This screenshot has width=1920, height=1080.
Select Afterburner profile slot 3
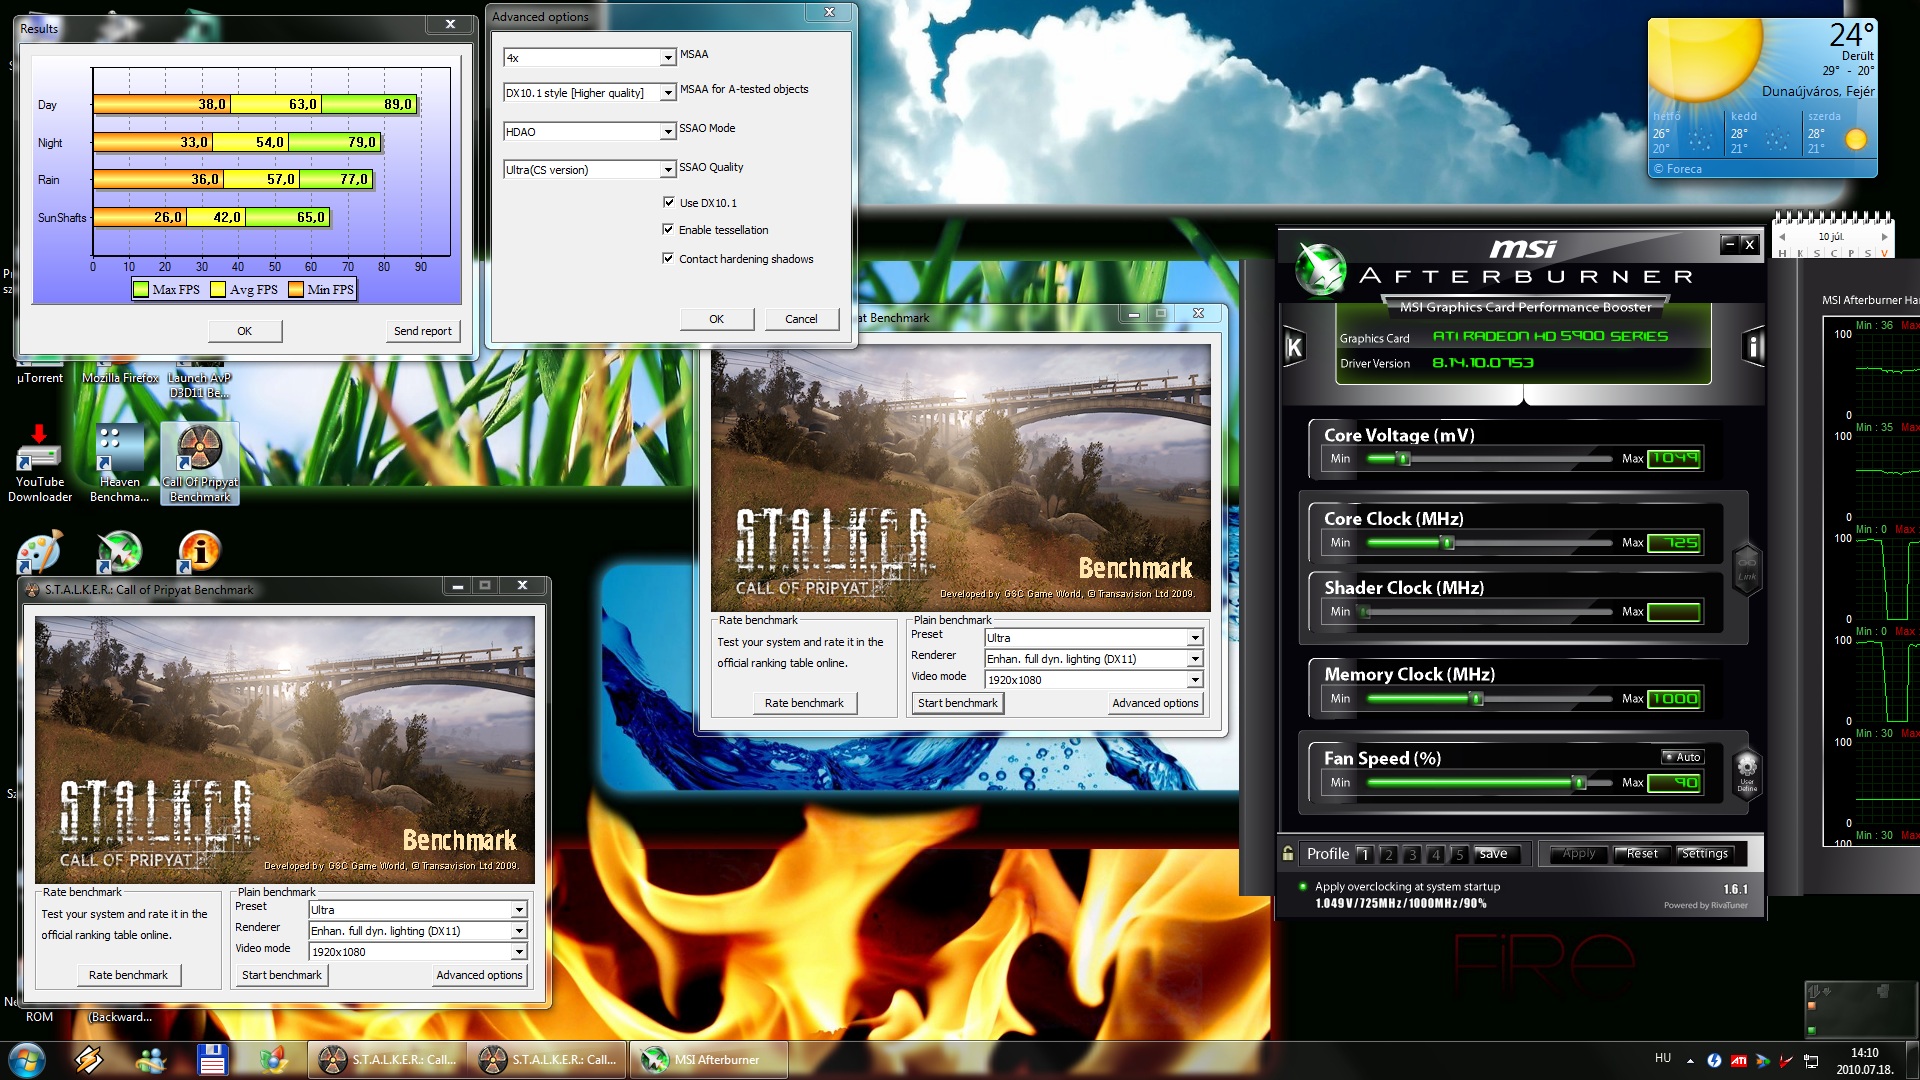[x=1412, y=854]
